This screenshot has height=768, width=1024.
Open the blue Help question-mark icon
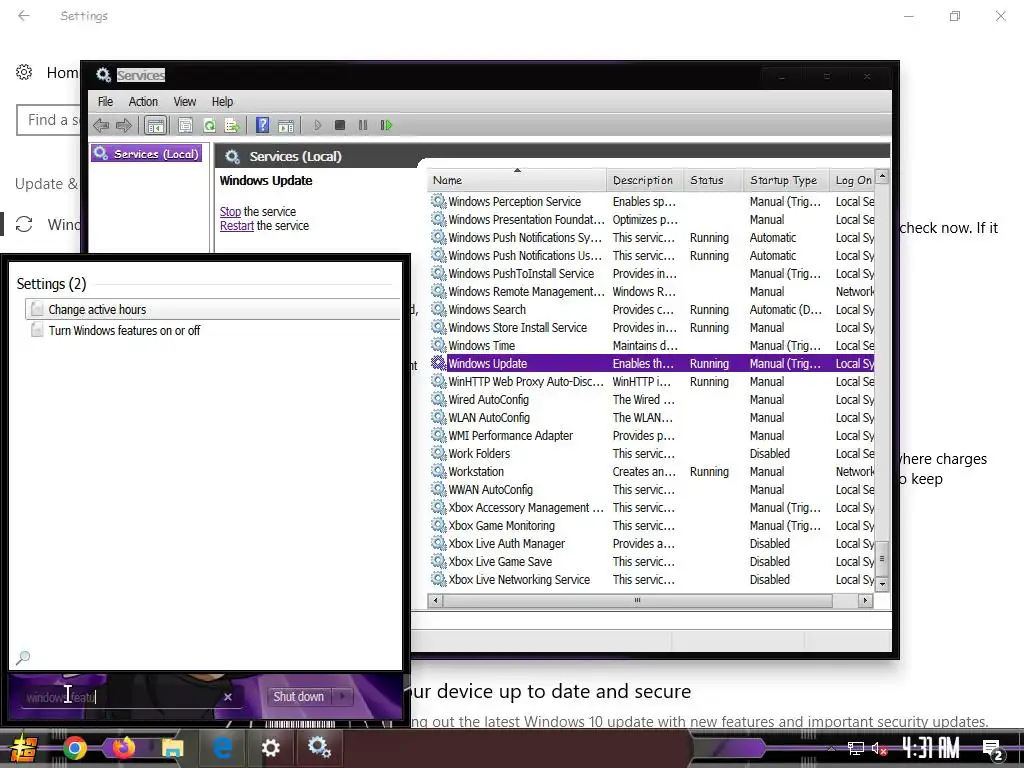pos(263,125)
